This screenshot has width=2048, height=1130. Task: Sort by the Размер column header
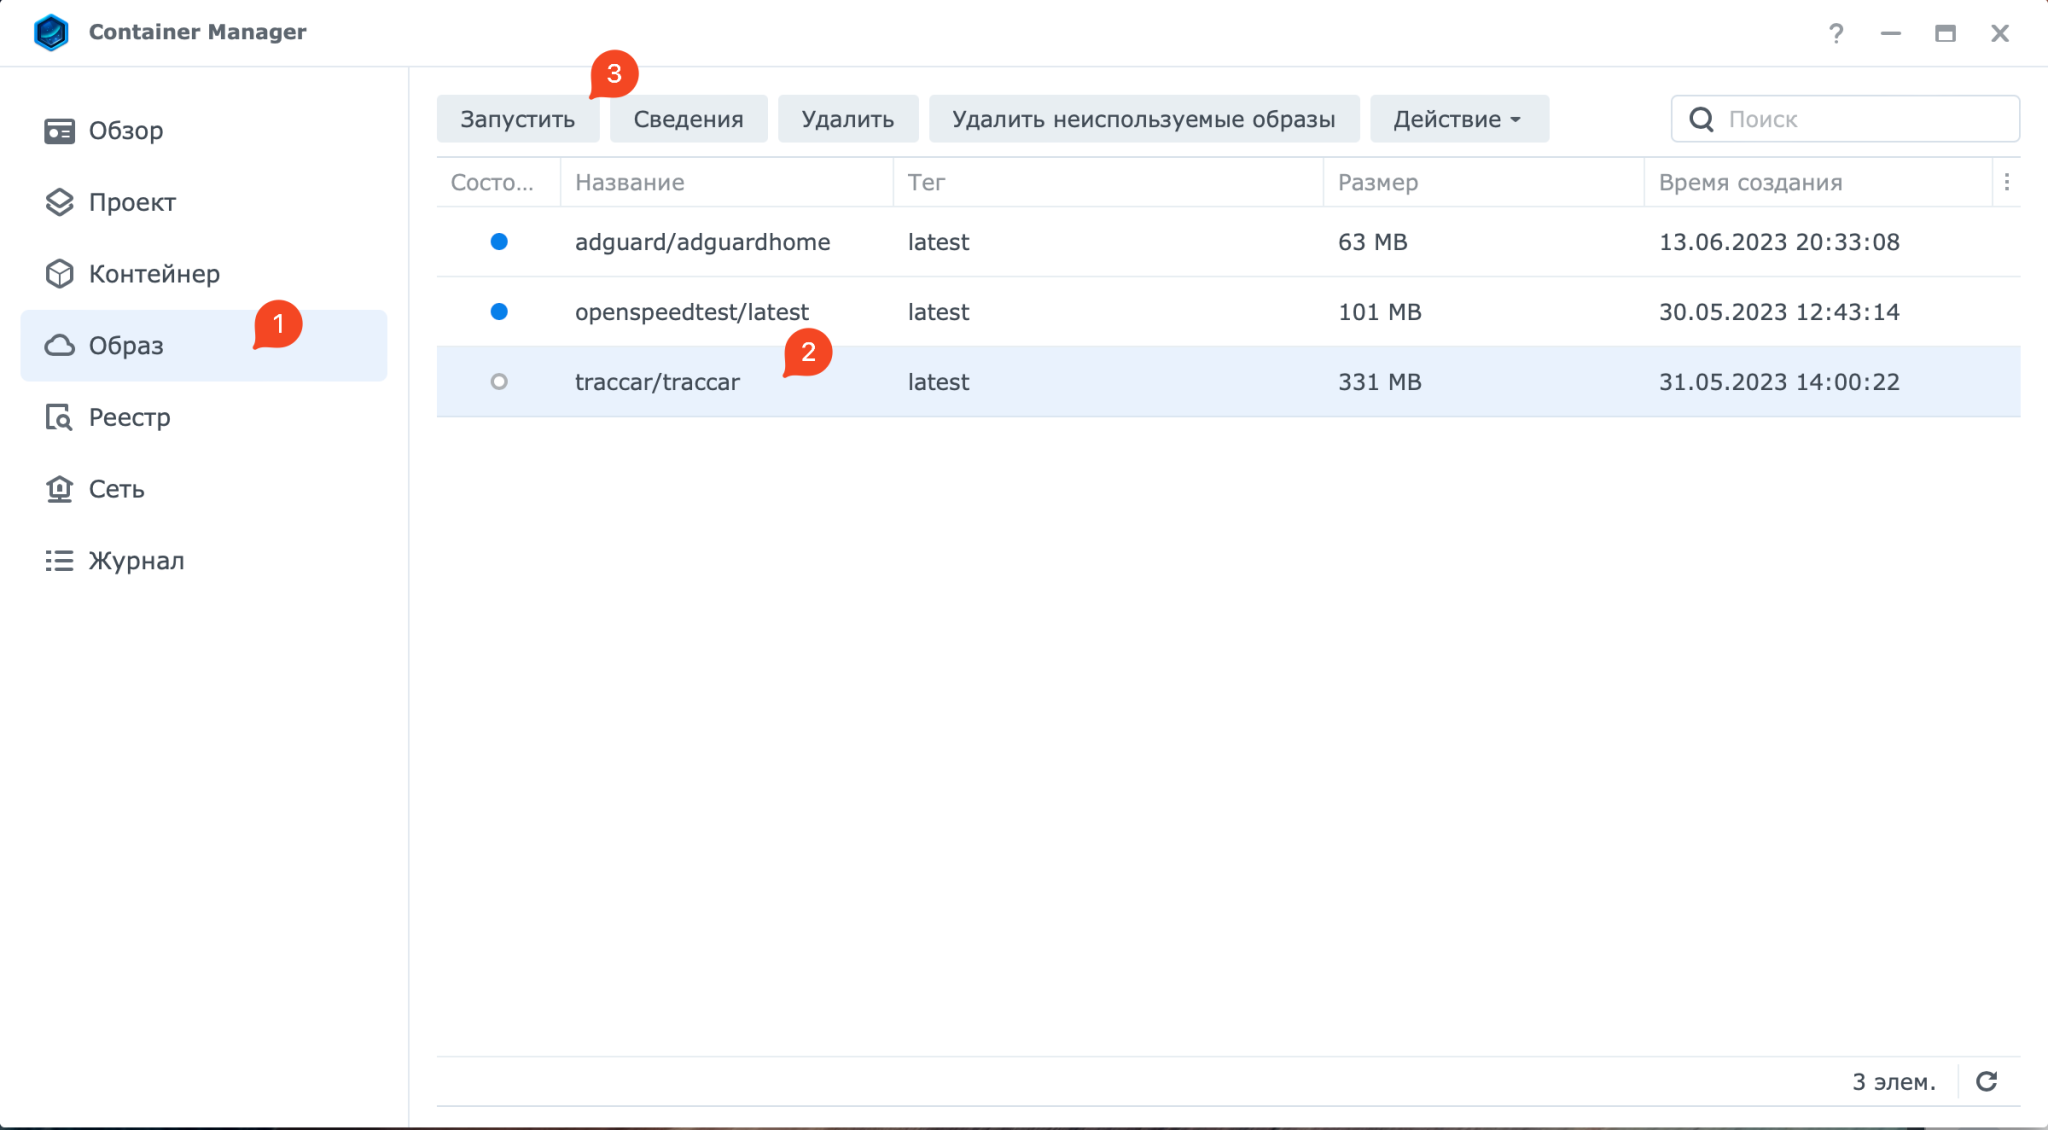1484,182
